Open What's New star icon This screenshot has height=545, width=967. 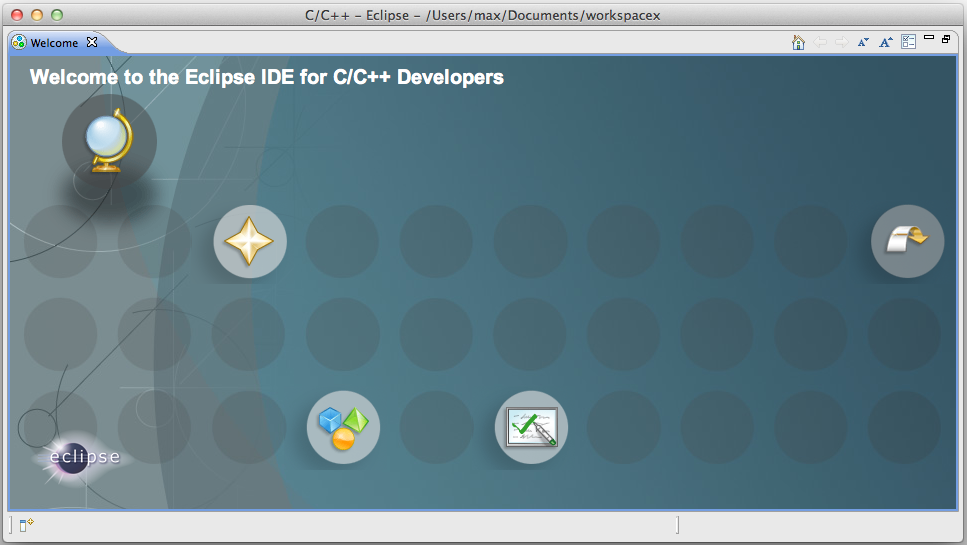[x=250, y=241]
